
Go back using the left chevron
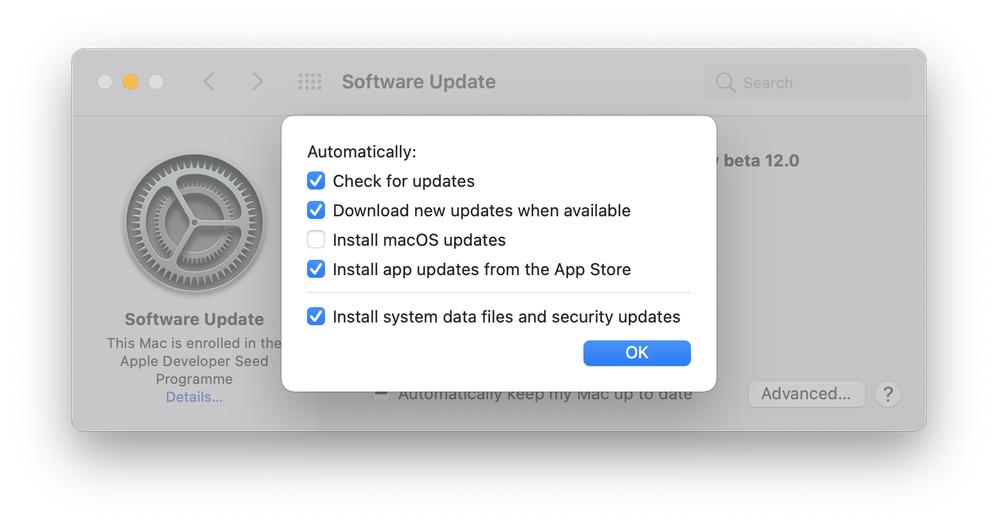[x=209, y=82]
